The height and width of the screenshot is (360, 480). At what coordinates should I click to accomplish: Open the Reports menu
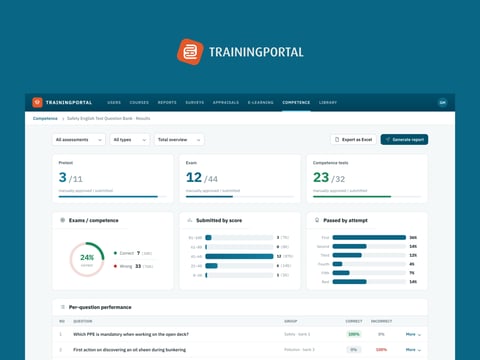coord(167,102)
